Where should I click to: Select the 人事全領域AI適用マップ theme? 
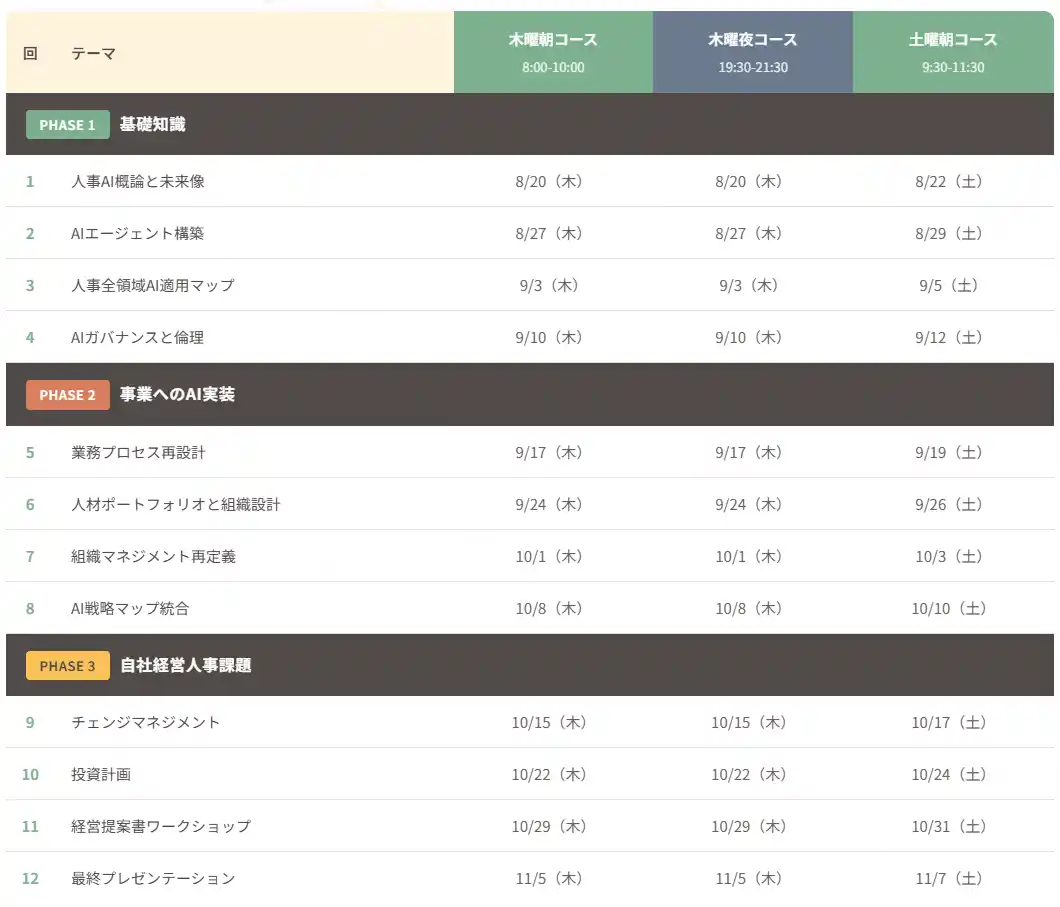click(x=153, y=285)
